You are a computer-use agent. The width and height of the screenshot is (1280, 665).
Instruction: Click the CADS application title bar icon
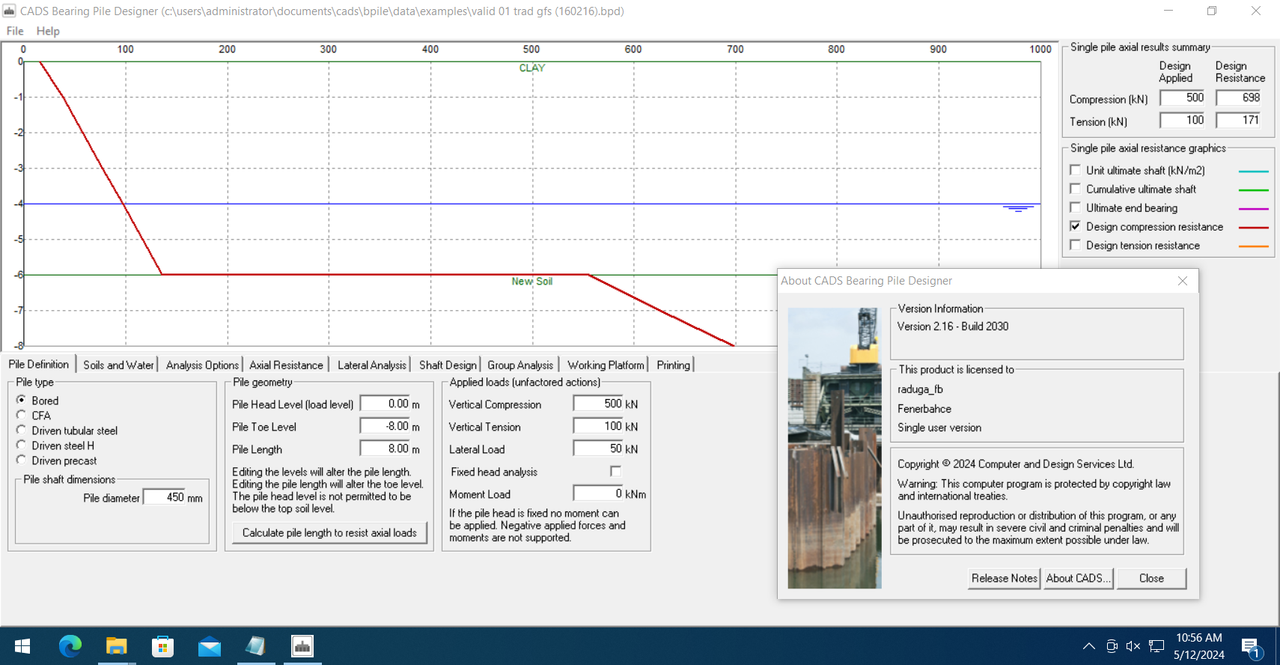[10, 10]
